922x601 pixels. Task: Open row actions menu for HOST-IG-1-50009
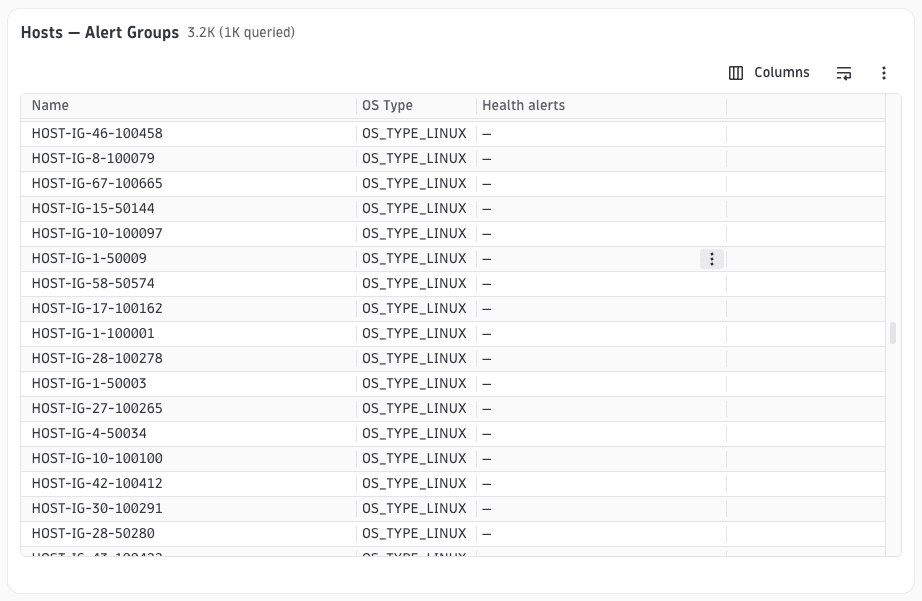click(711, 259)
